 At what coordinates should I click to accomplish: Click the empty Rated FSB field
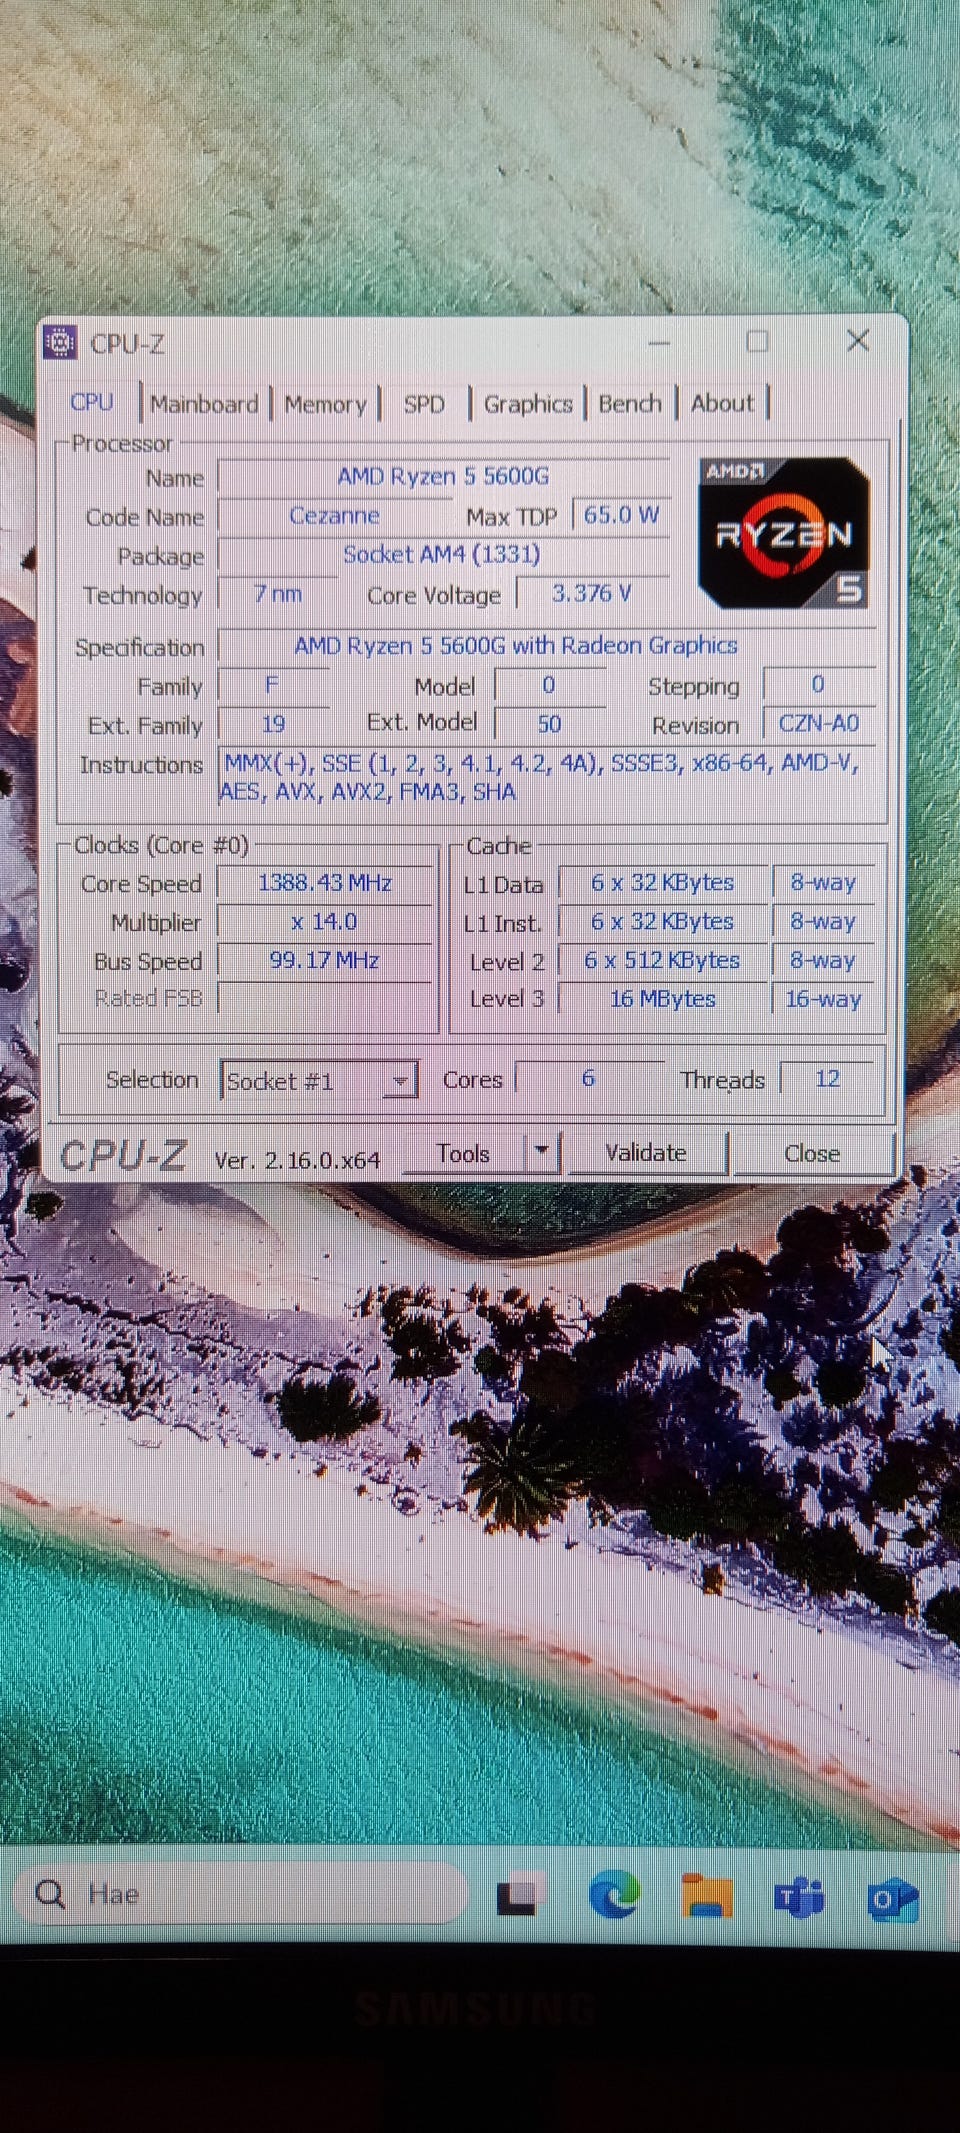pos(325,998)
